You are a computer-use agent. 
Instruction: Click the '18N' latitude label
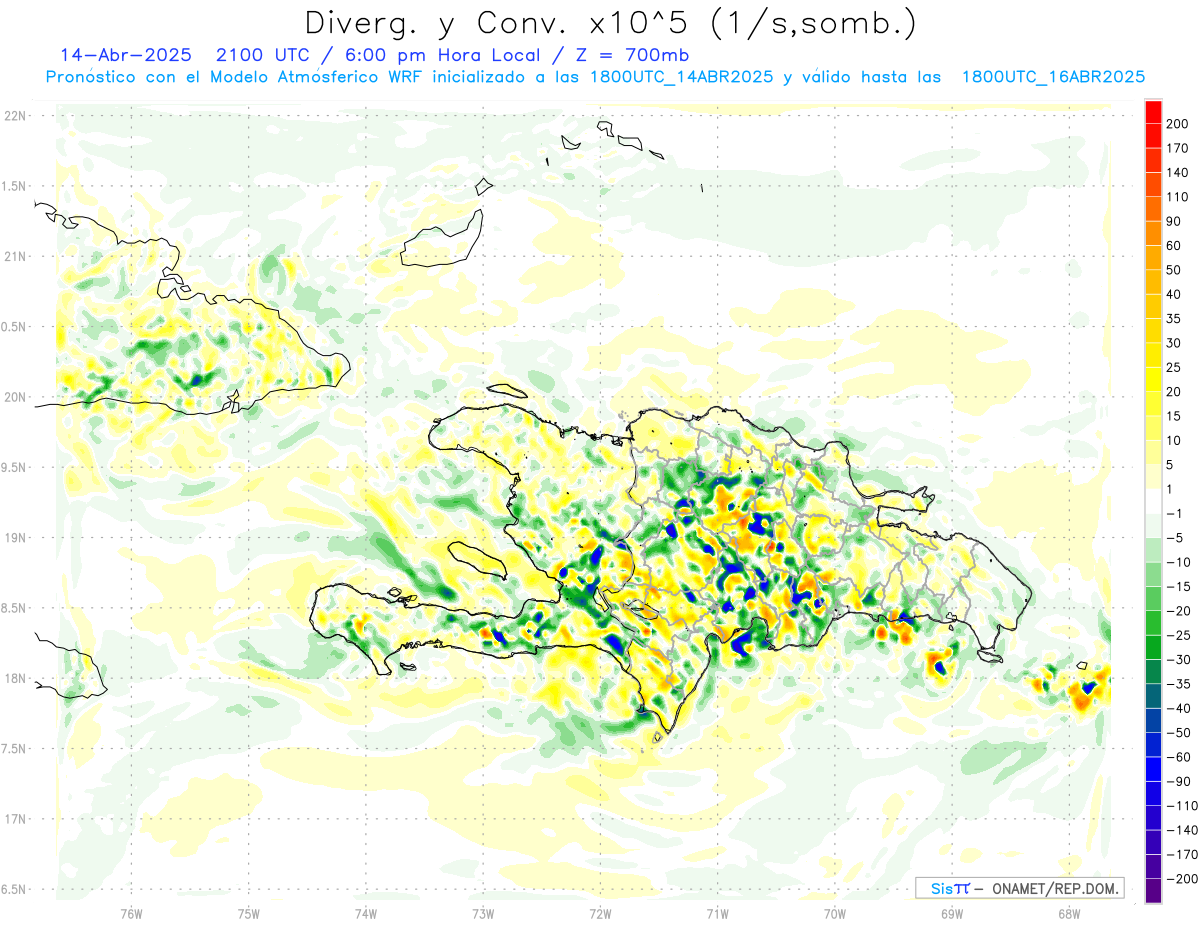point(14,678)
